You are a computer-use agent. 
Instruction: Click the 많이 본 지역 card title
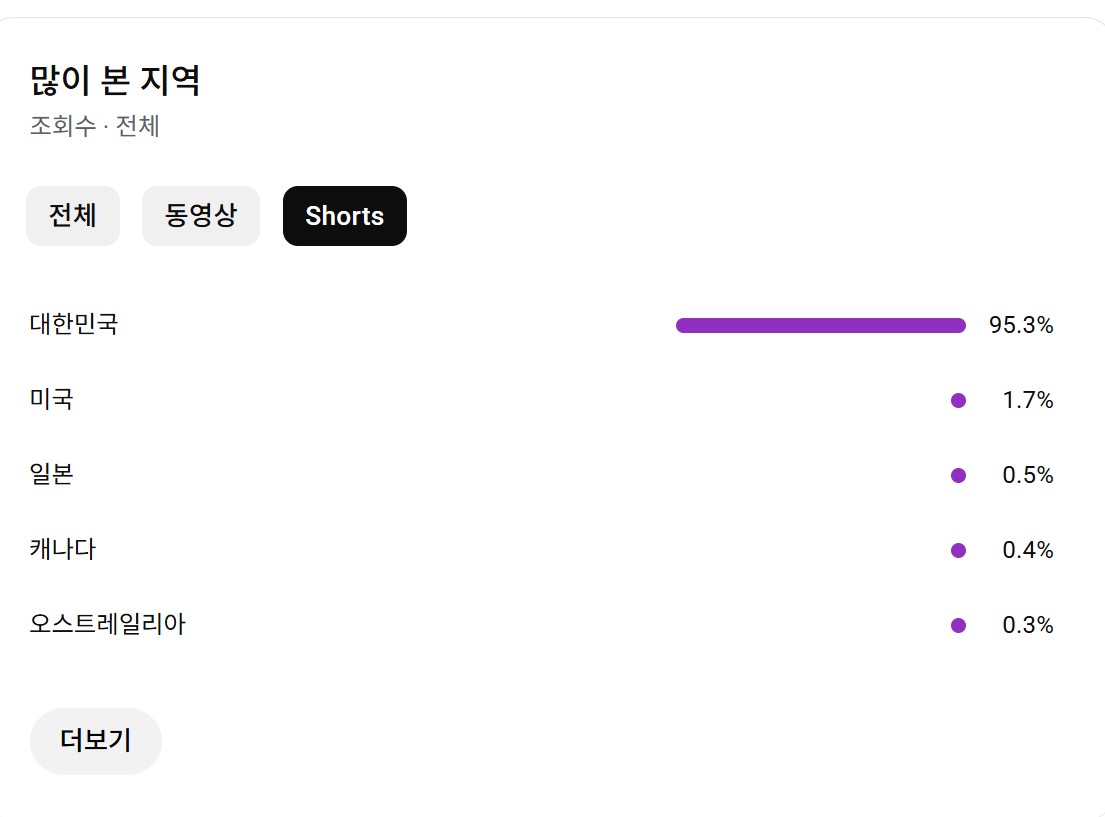[115, 80]
